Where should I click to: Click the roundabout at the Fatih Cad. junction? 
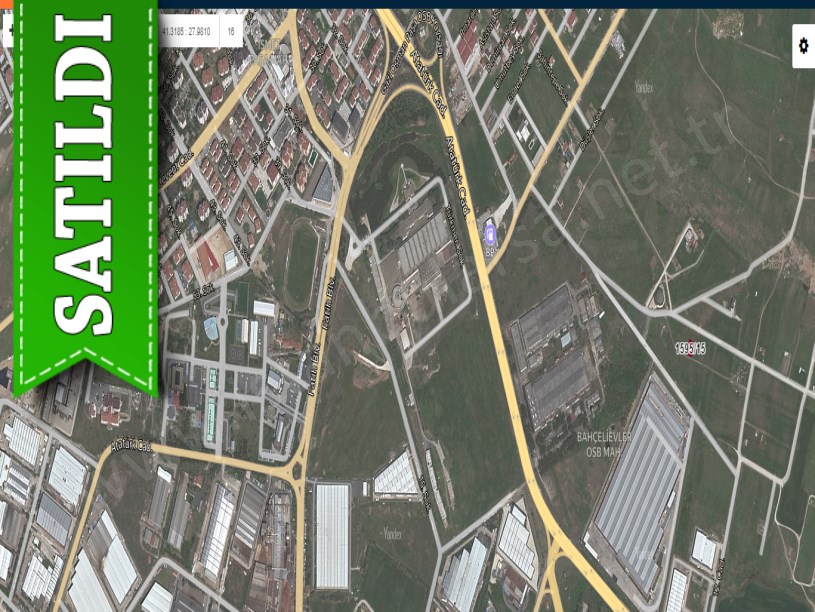(297, 469)
